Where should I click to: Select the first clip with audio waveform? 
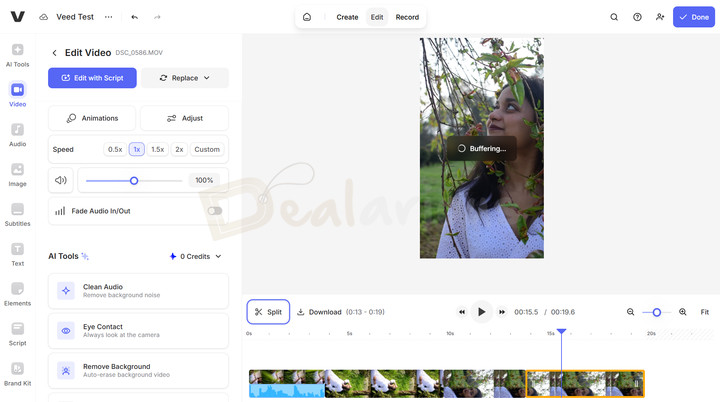click(x=287, y=384)
